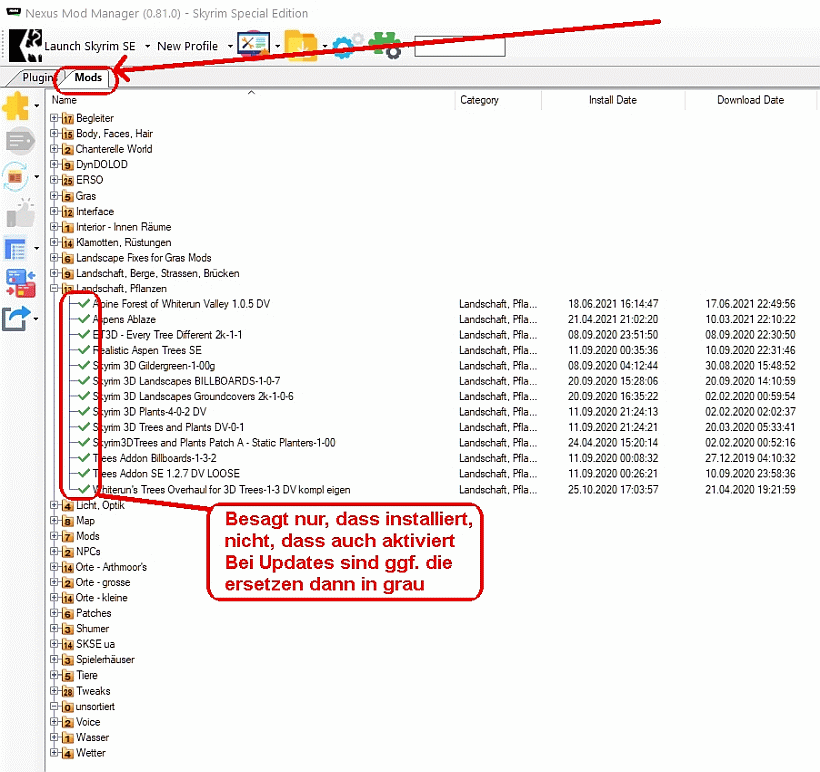Toggle the green checkmark for Aspens Ablaze

tap(84, 319)
